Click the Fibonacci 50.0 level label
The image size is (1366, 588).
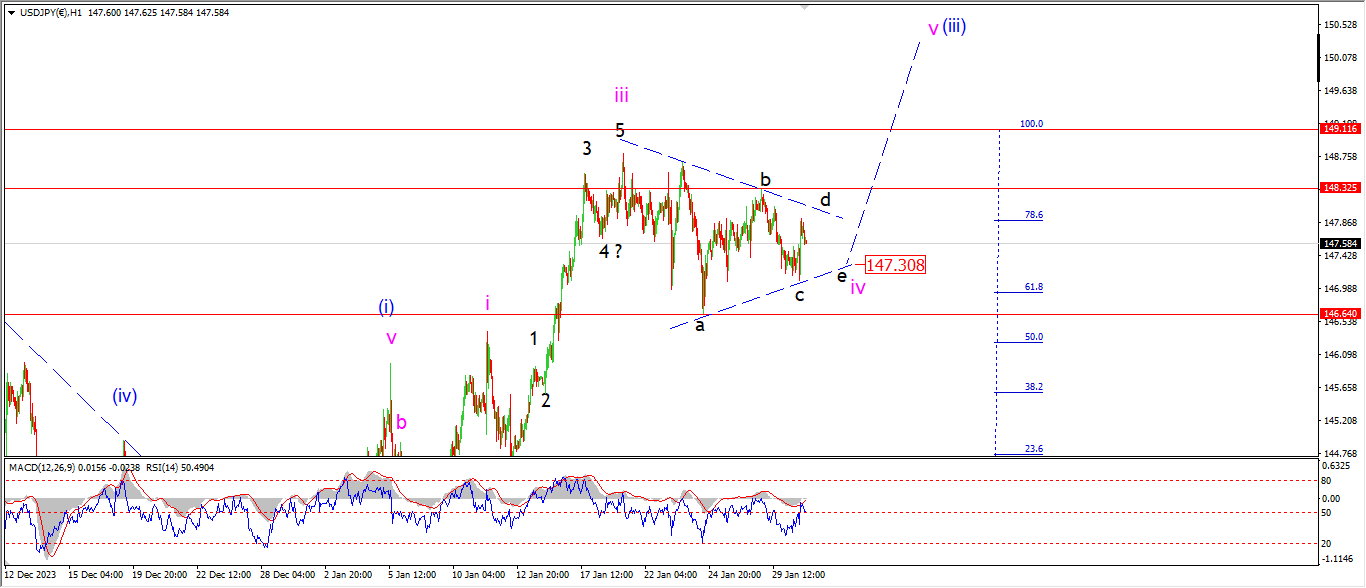pos(1033,337)
